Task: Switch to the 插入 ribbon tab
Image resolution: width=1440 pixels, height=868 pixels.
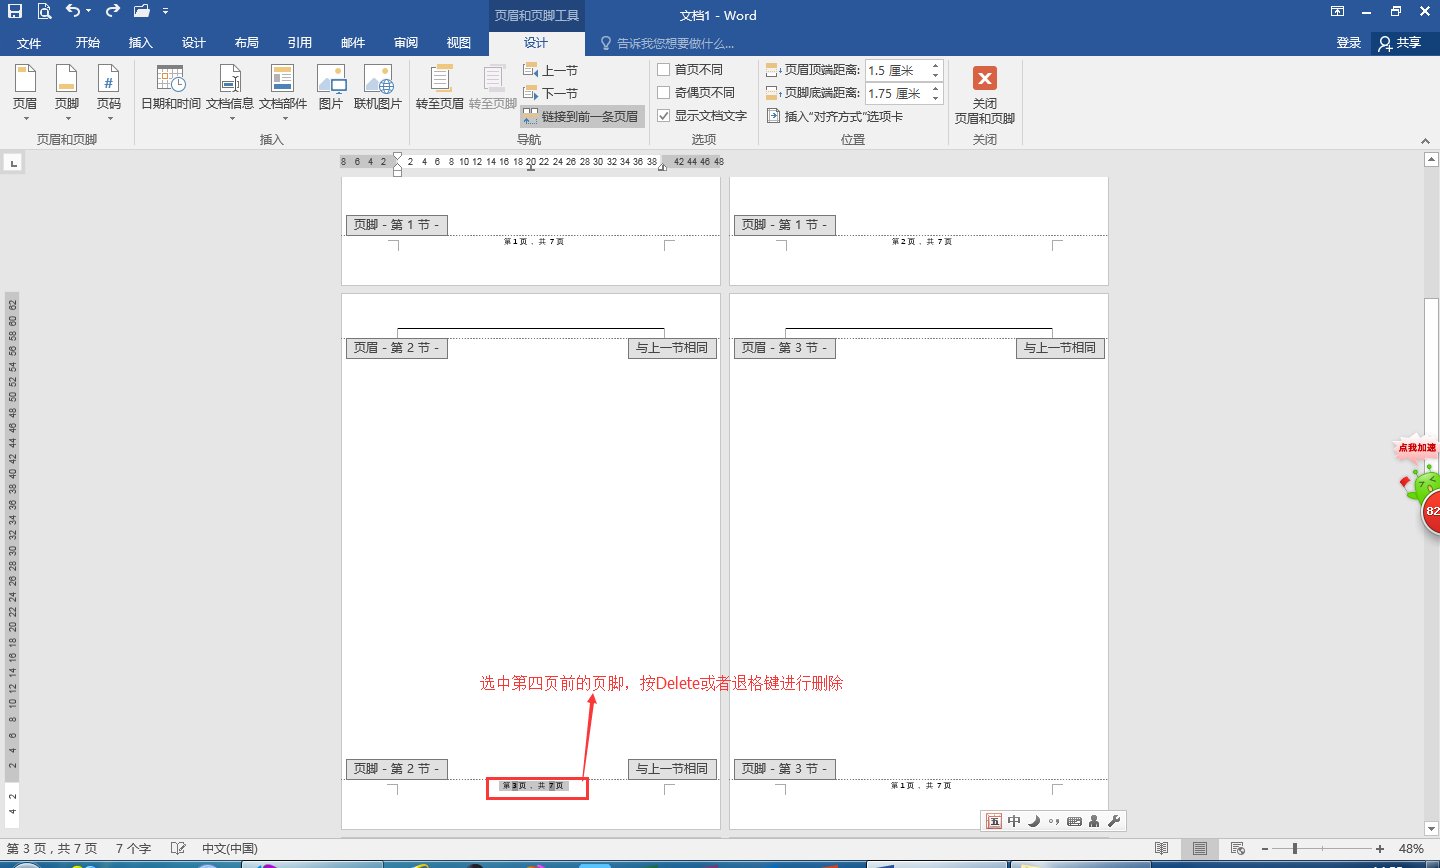Action: (139, 43)
